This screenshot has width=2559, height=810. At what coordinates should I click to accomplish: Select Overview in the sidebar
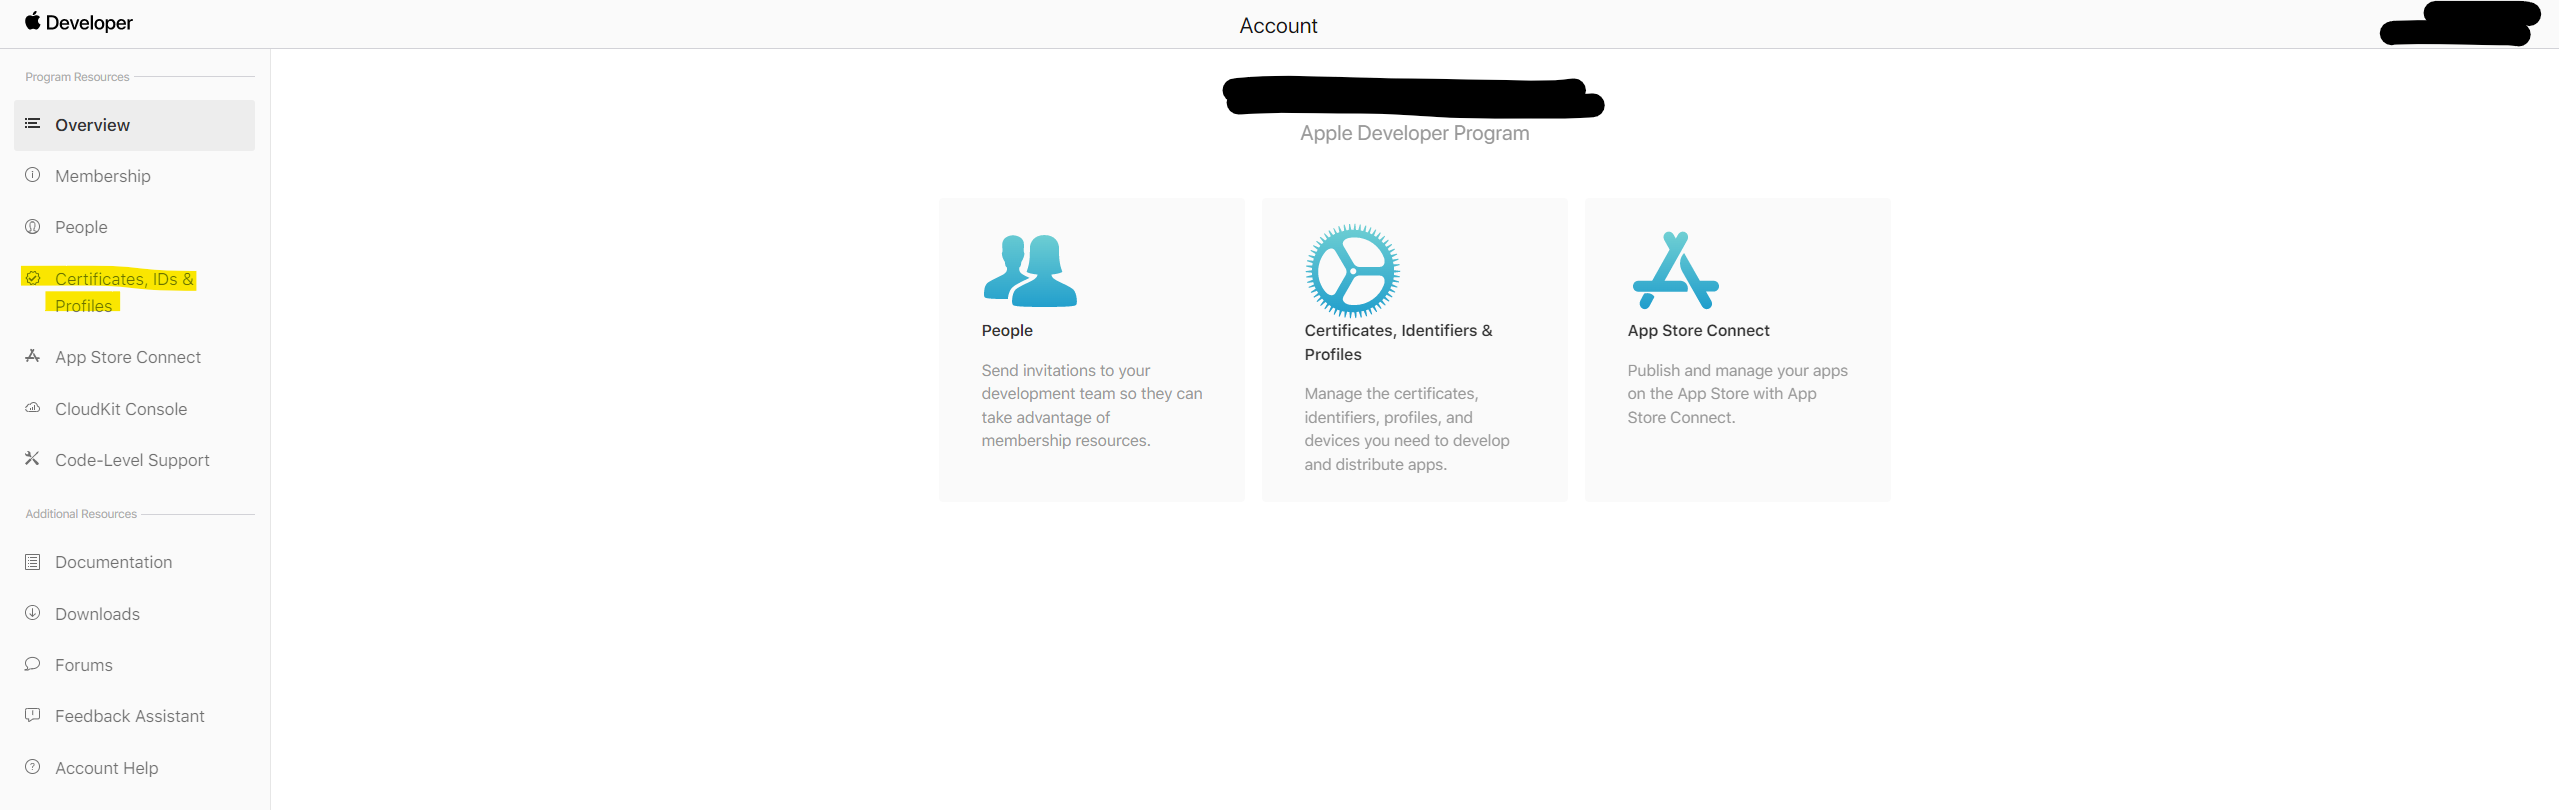(x=134, y=125)
